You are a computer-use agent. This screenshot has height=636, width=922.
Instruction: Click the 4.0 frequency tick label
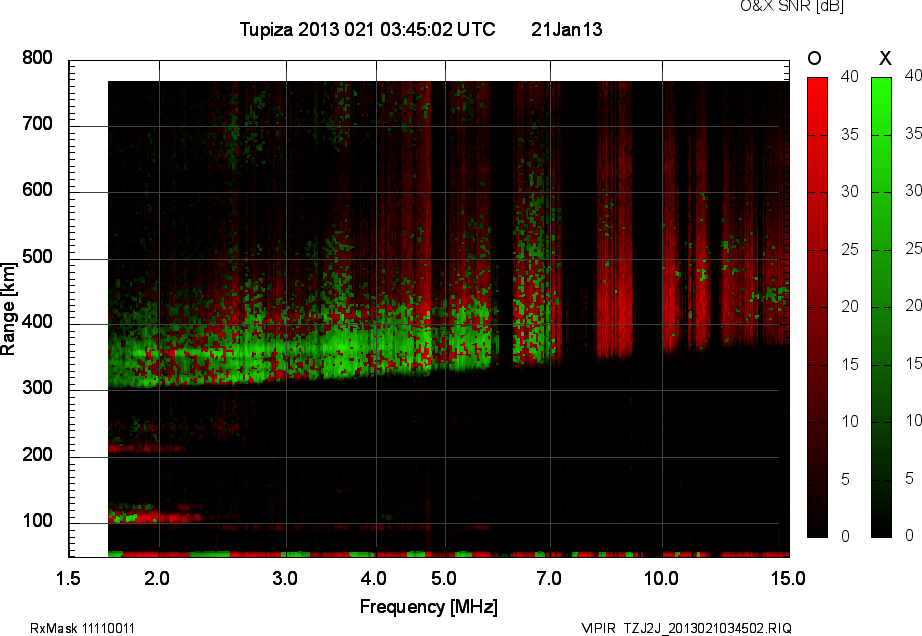(x=374, y=578)
